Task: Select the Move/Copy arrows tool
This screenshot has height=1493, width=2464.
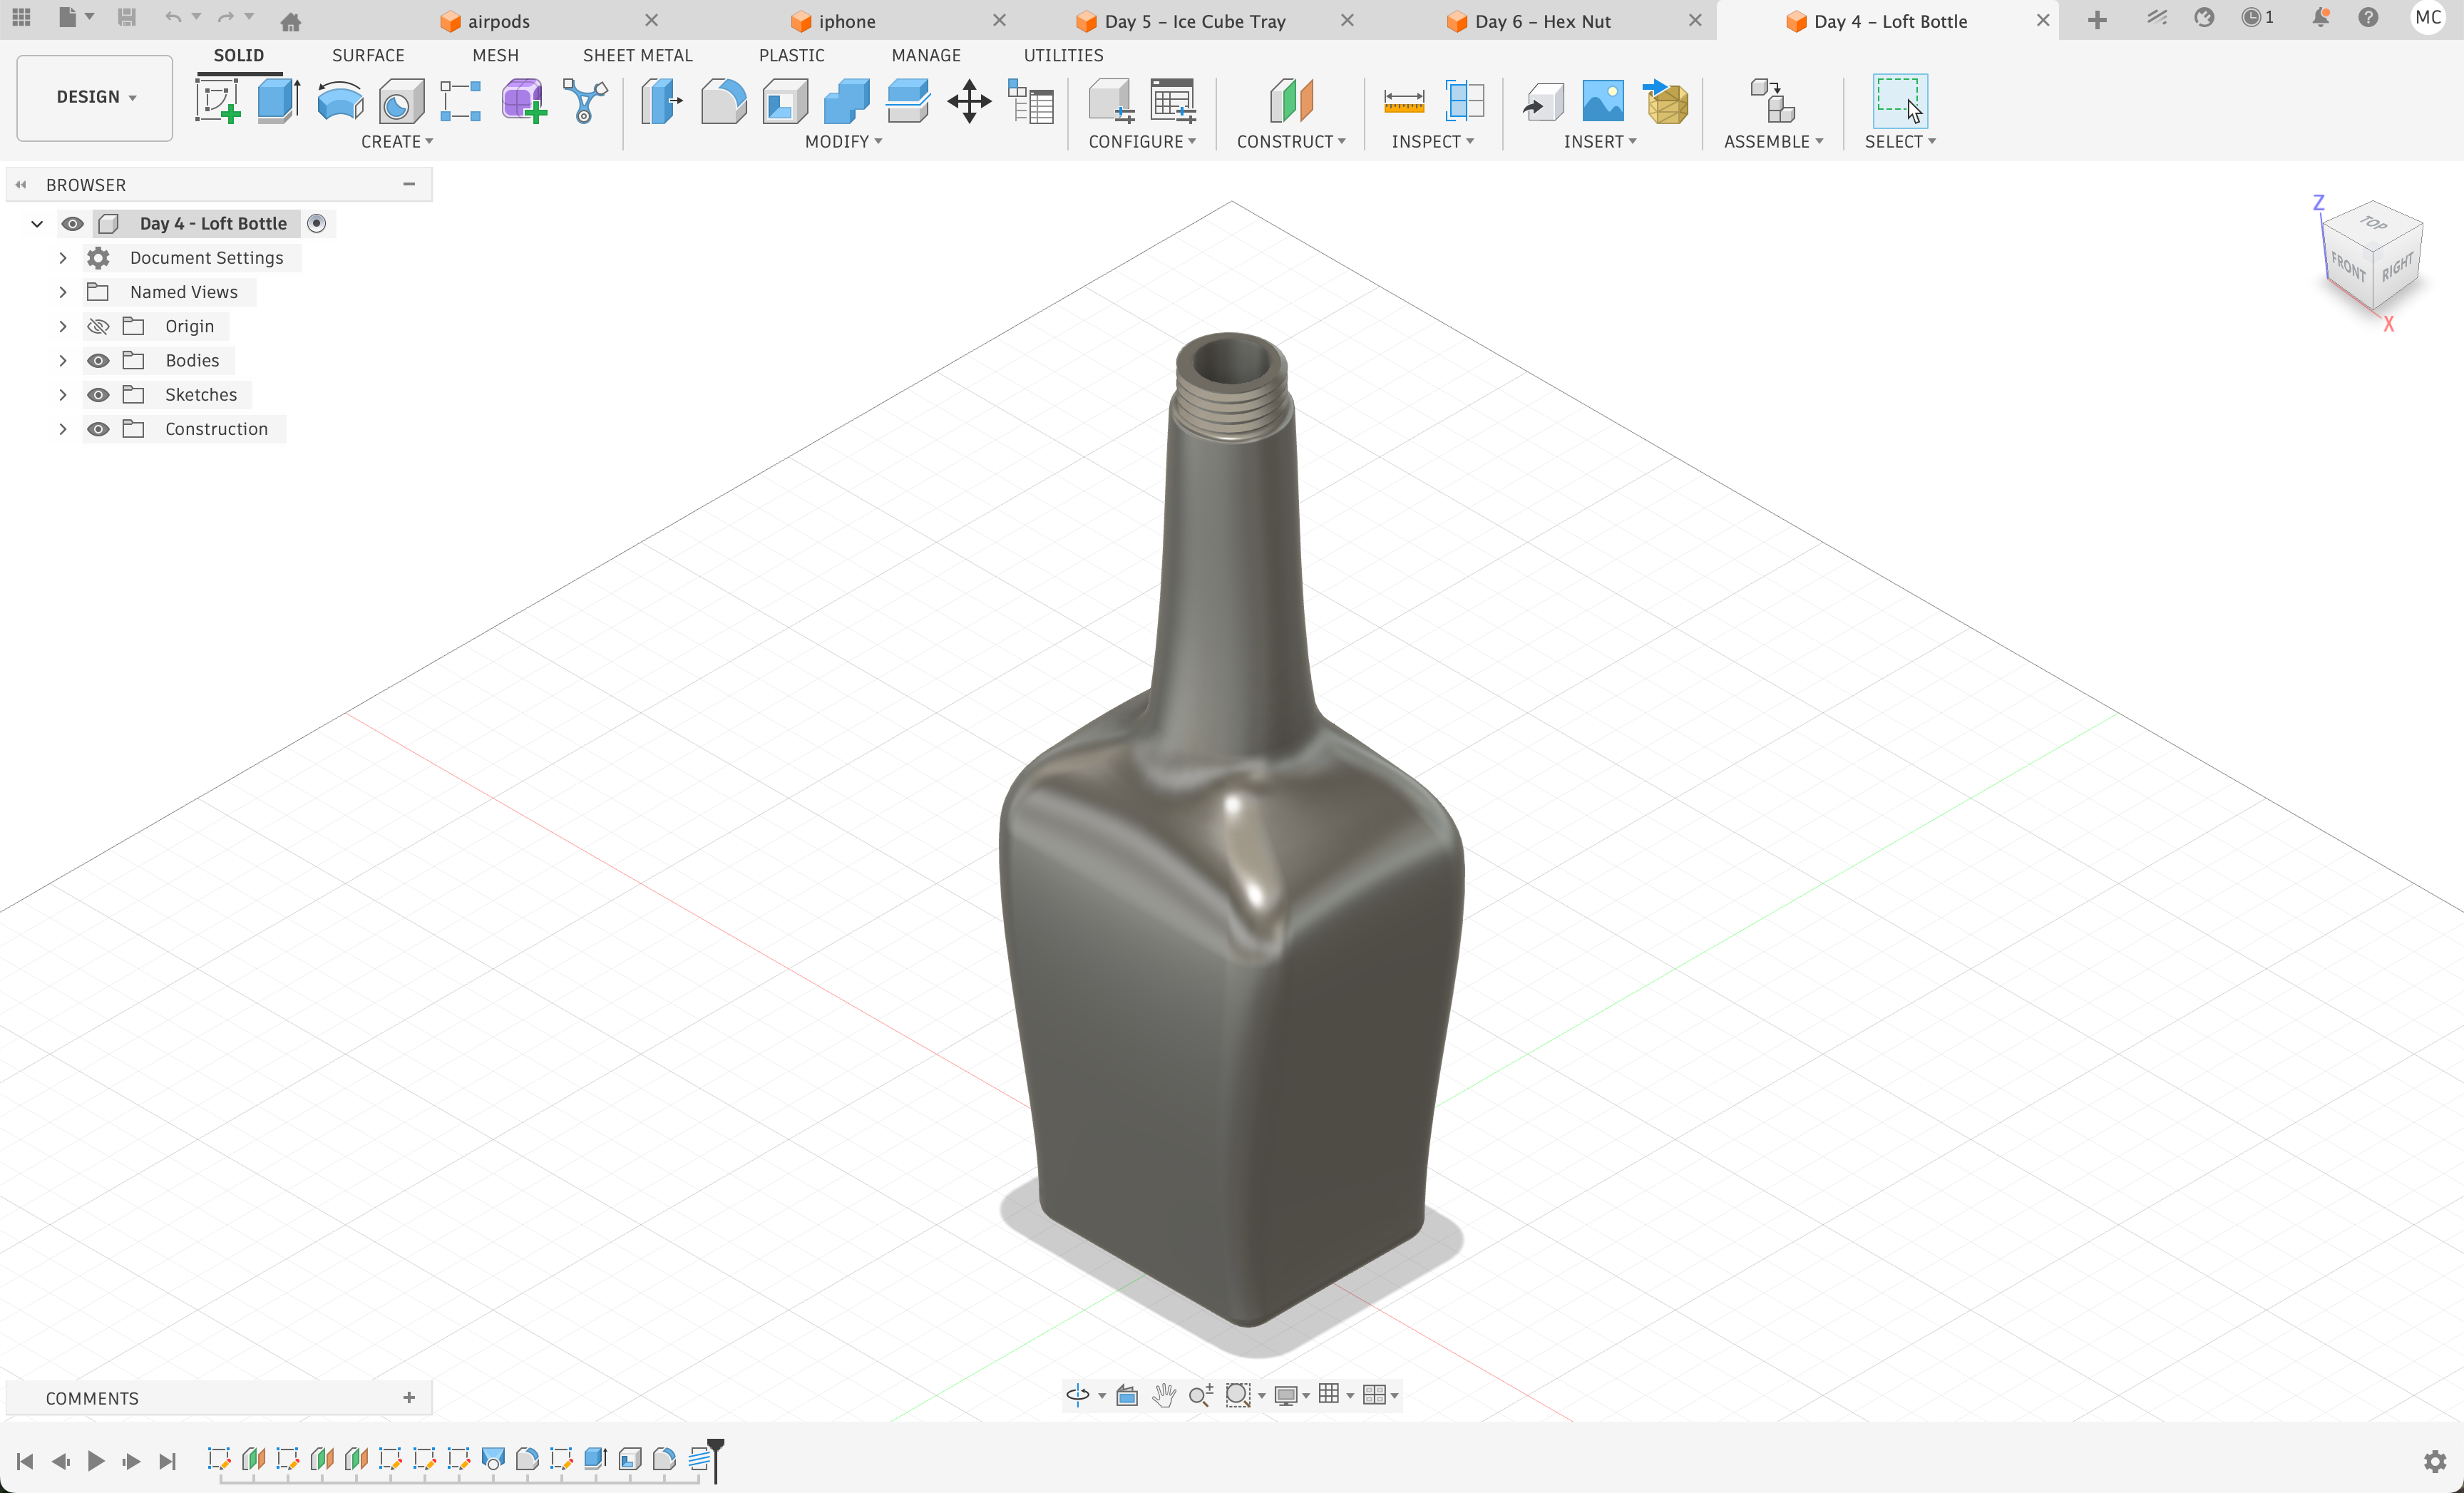Action: [x=969, y=101]
